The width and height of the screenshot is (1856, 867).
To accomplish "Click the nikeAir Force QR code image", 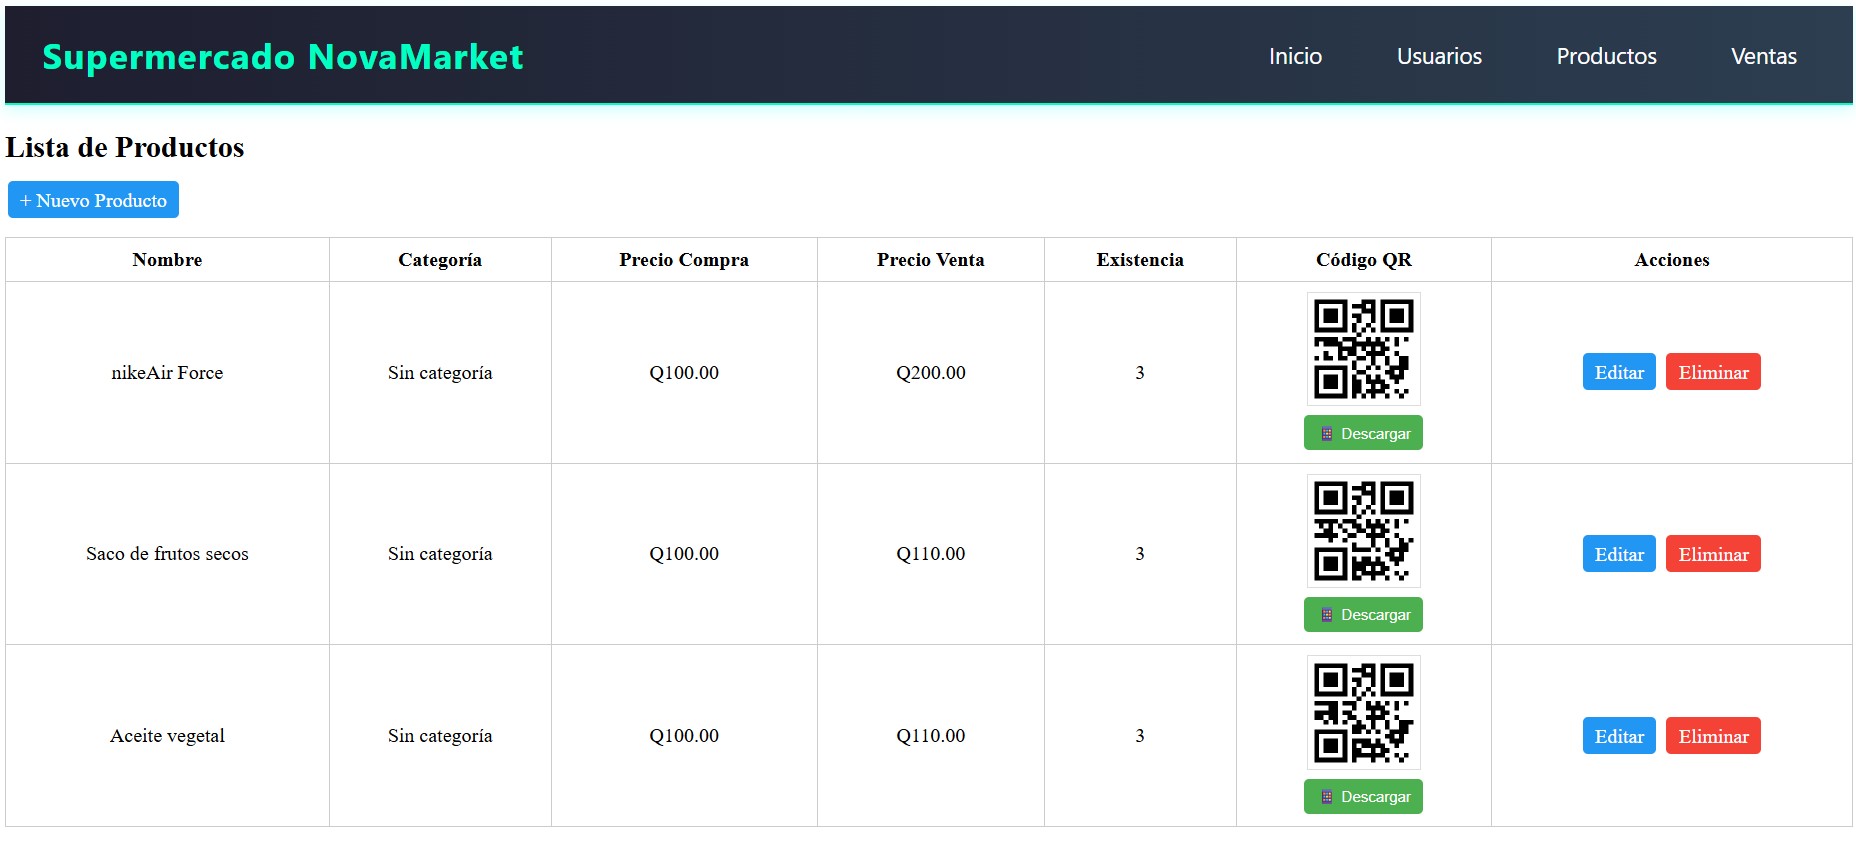I will [1363, 349].
